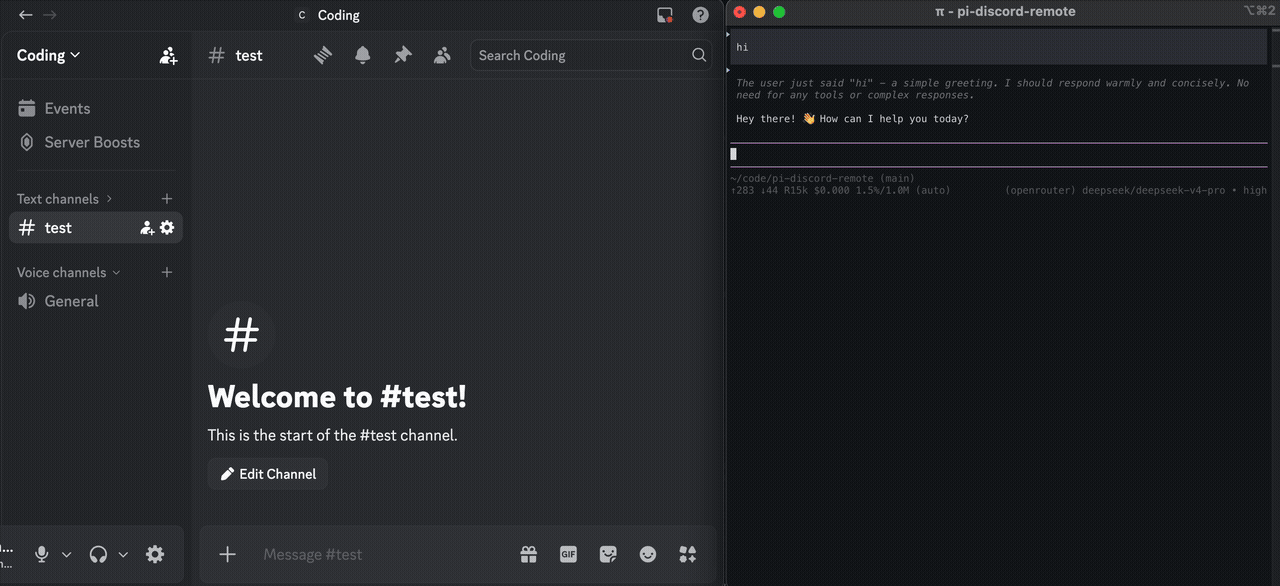Click the terminal token usage status text
1280x586 pixels.
(840, 190)
